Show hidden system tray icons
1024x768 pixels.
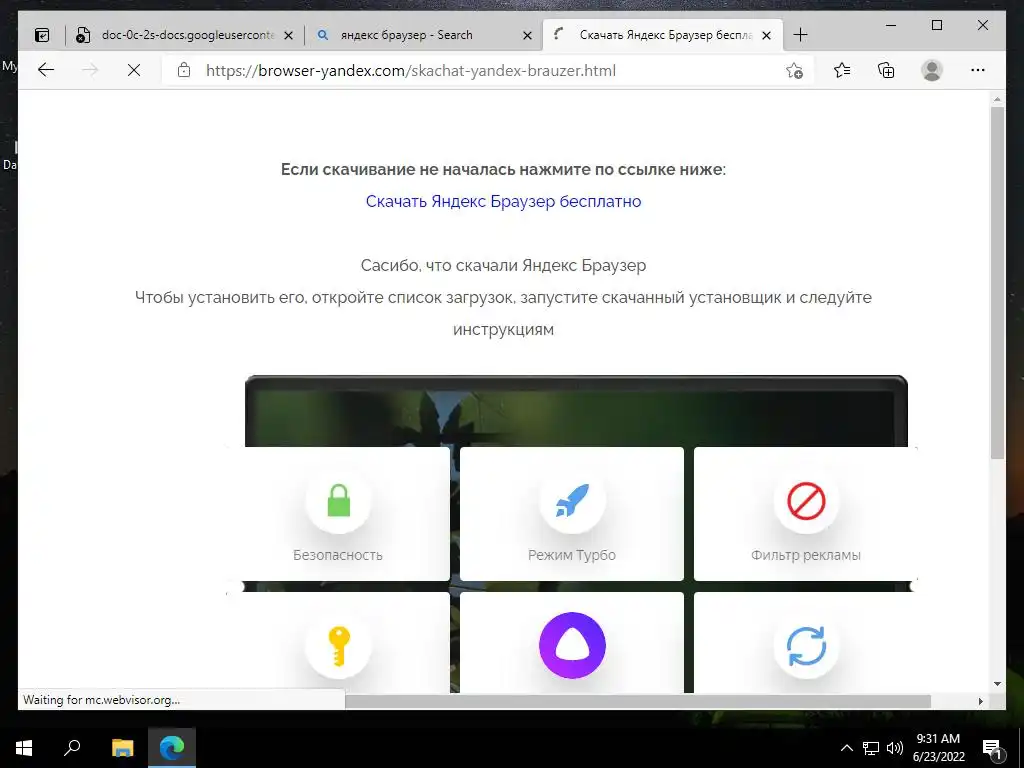pos(846,748)
